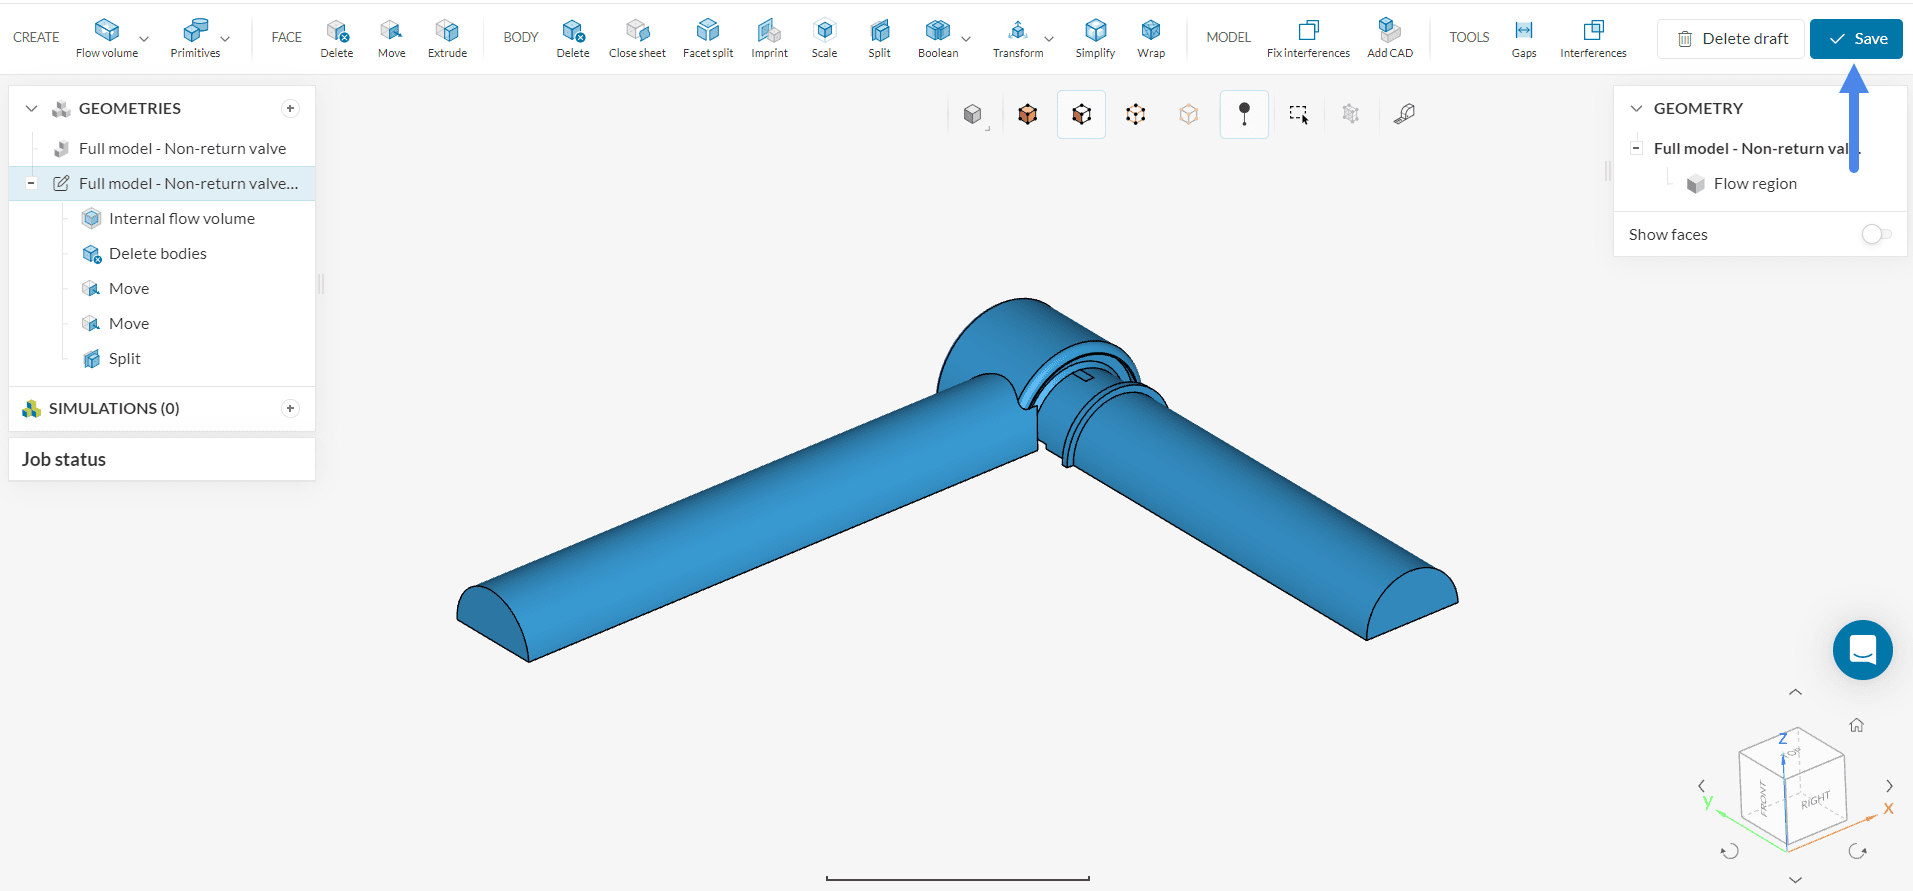The width and height of the screenshot is (1913, 891).
Task: Click the RIGHT face of orientation cube
Action: pyautogui.click(x=1815, y=800)
